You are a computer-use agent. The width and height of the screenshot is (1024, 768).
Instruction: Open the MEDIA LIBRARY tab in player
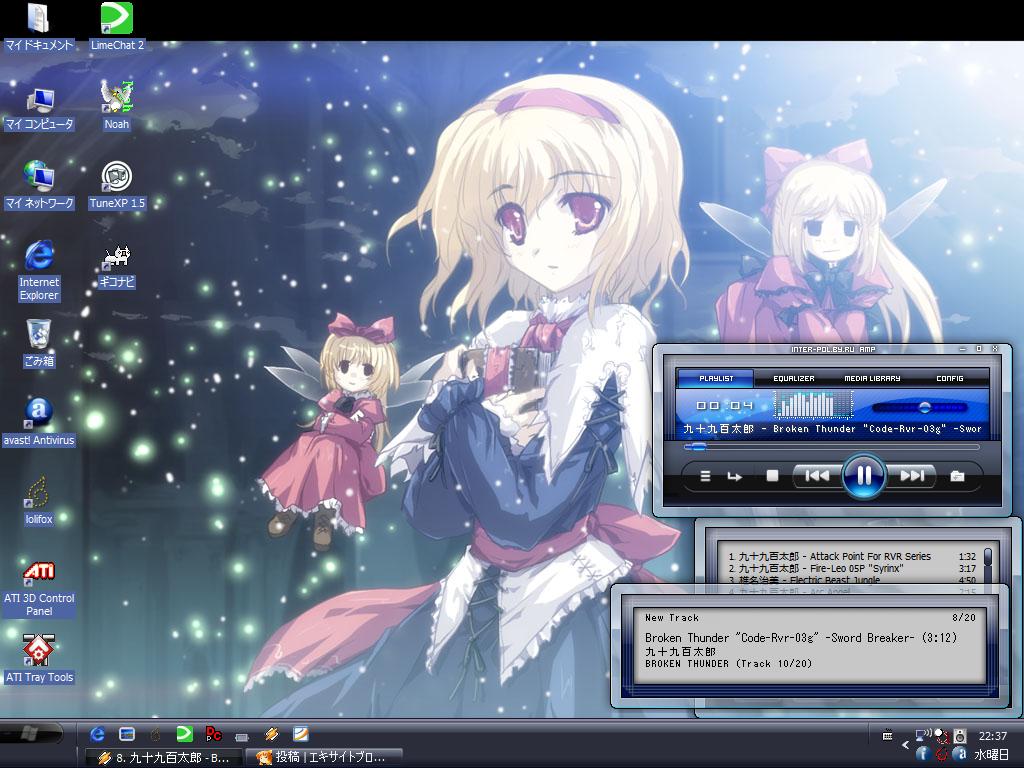click(x=872, y=378)
